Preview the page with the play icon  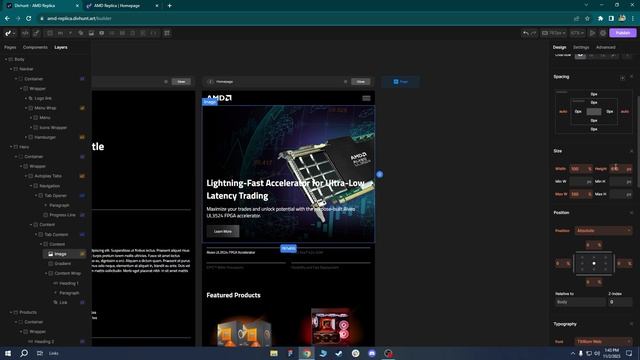click(x=593, y=33)
